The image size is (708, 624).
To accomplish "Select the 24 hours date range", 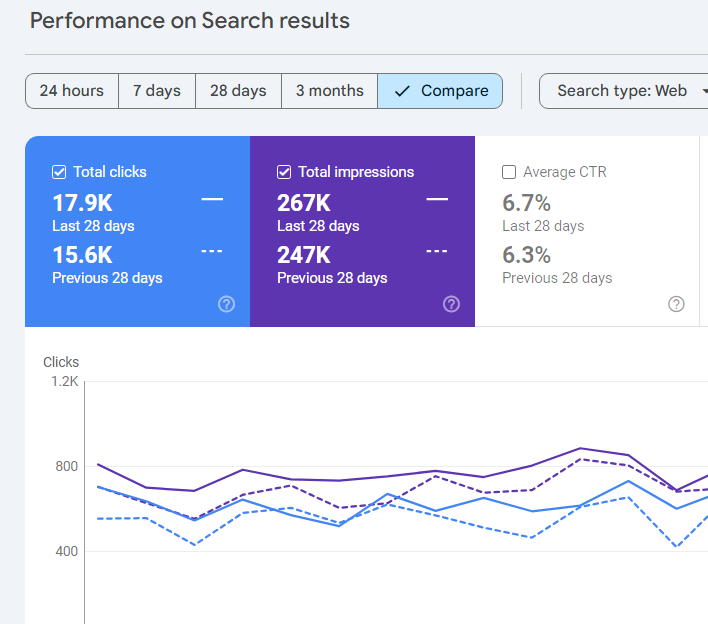I will click(x=71, y=91).
